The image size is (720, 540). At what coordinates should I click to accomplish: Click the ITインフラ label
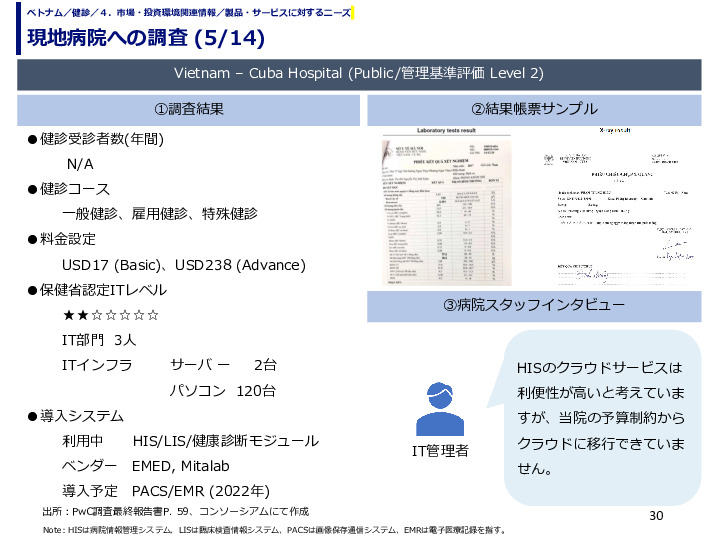tap(97, 366)
